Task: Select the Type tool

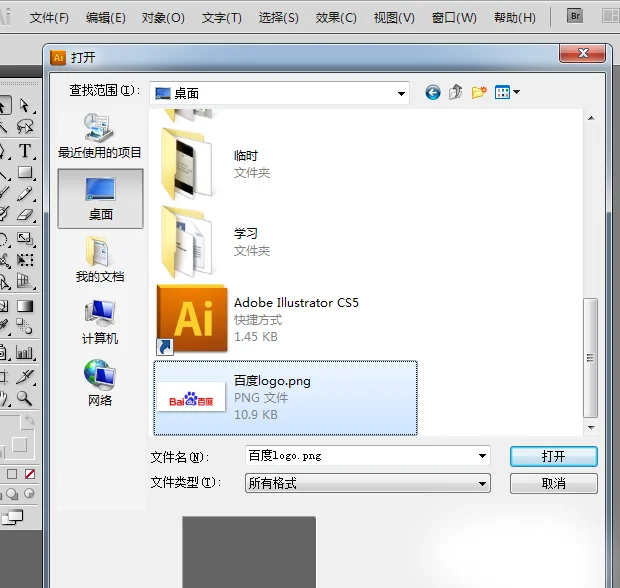Action: pos(25,151)
